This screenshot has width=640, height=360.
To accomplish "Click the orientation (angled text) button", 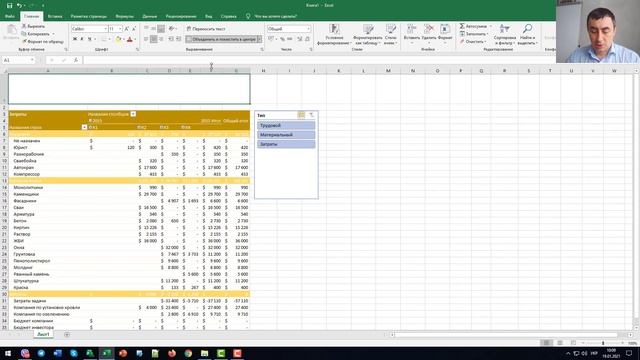I will point(171,29).
